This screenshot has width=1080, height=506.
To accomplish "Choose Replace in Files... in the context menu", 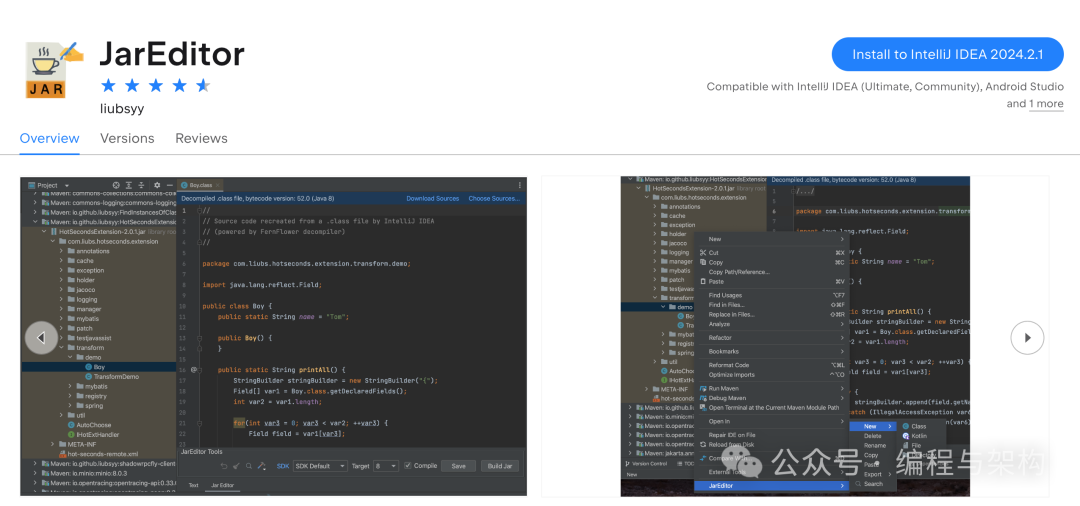I will pos(731,314).
